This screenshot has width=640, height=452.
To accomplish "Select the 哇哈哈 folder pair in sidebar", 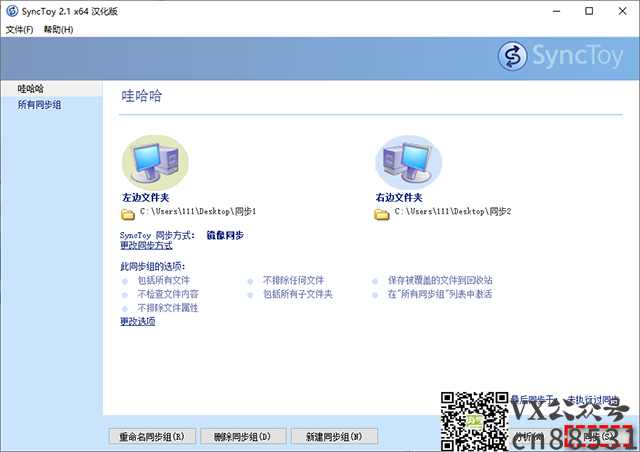I will (51, 89).
